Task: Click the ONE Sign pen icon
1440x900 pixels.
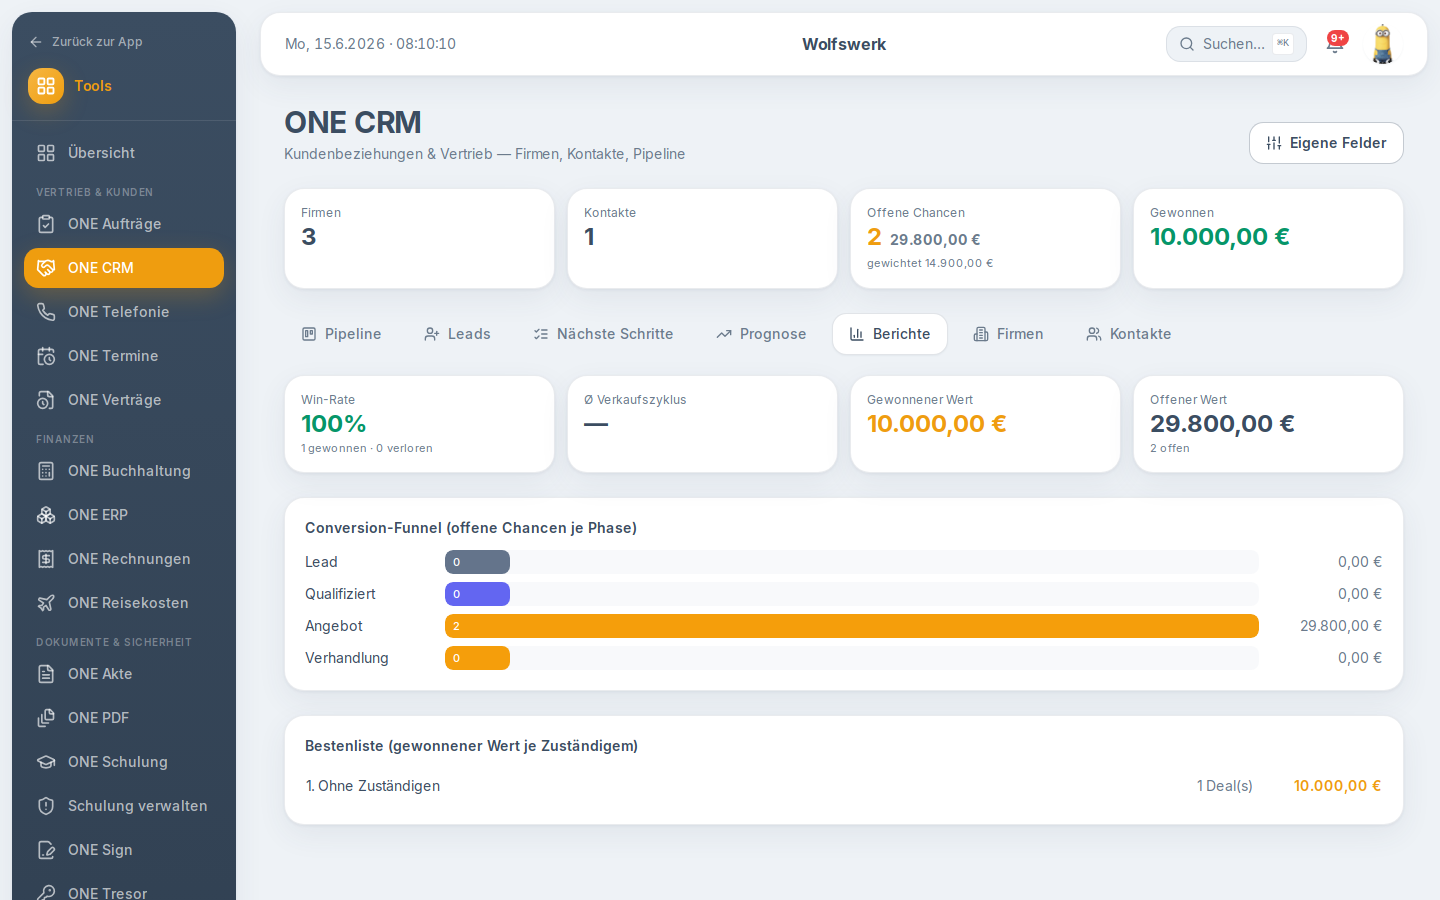Action: 46,850
